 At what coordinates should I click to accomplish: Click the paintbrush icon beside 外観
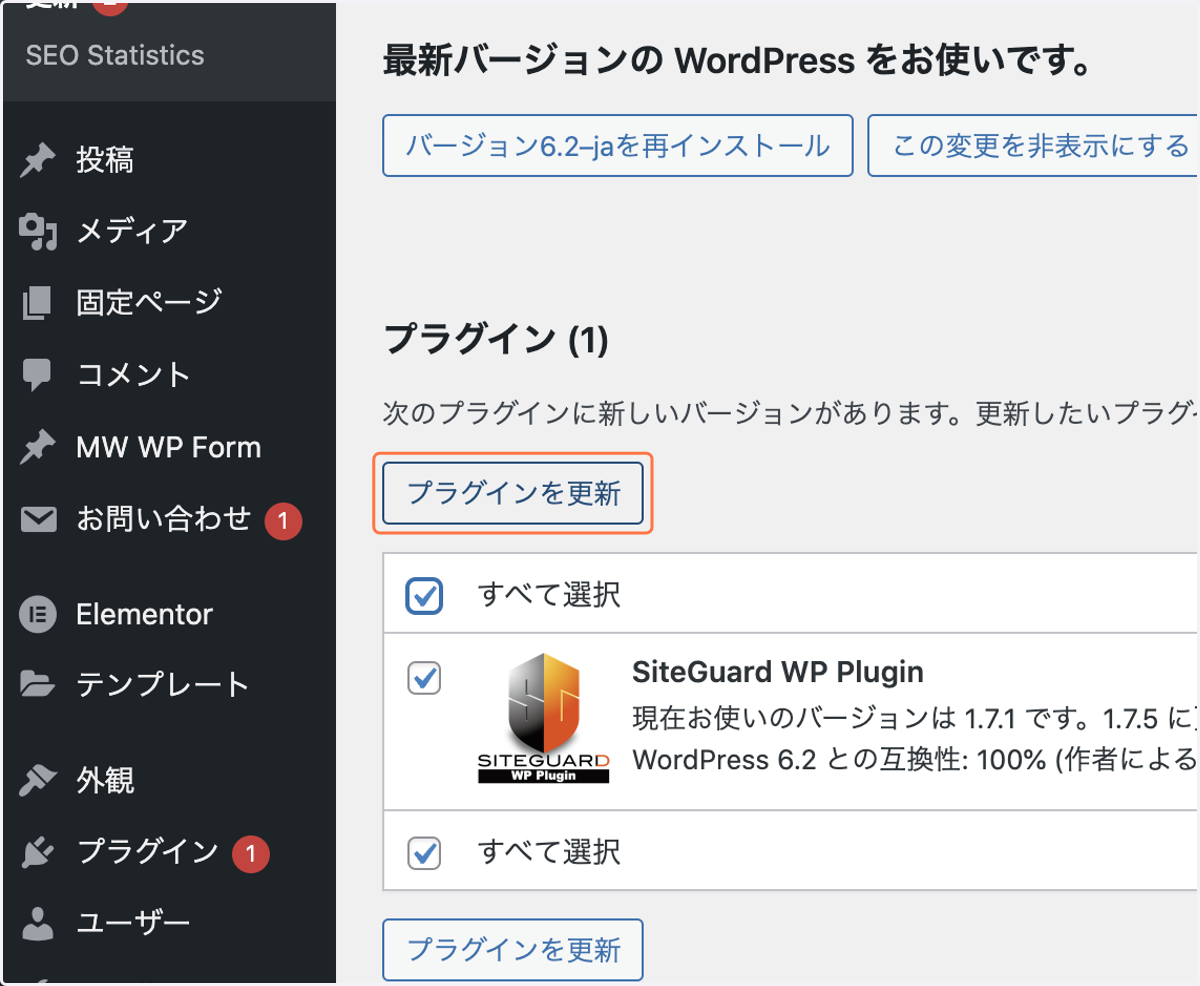click(x=38, y=779)
